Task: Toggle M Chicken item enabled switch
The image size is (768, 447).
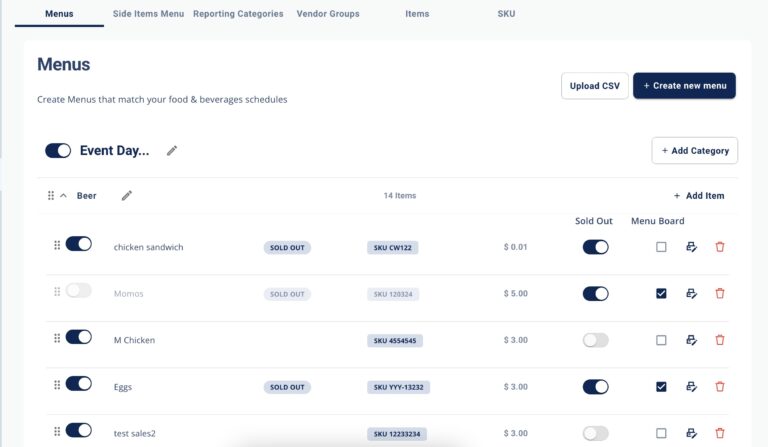Action: 78,337
